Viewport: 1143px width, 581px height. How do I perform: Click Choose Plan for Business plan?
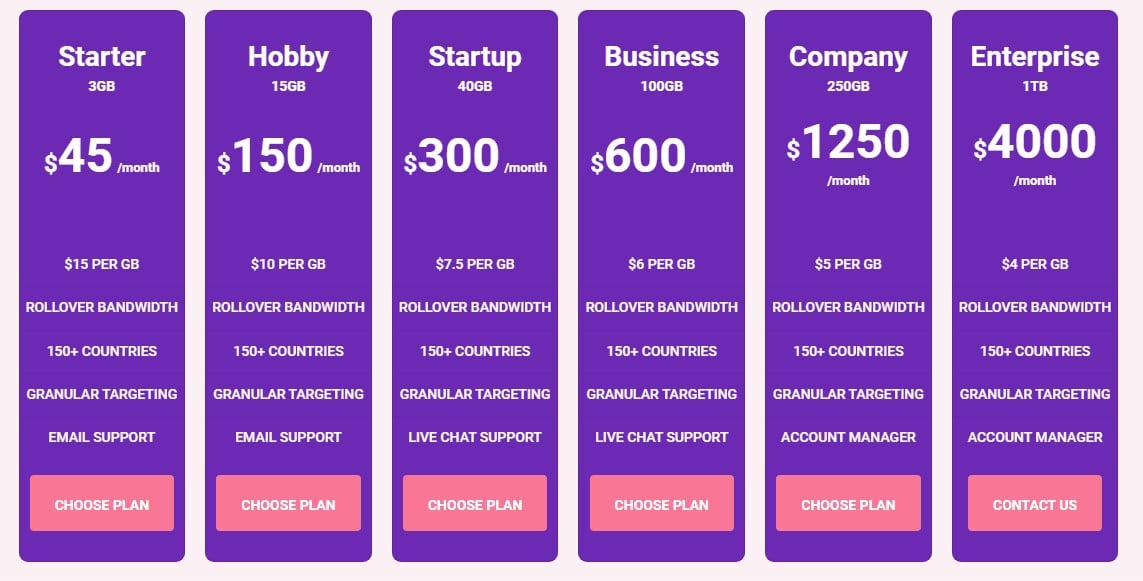tap(662, 503)
